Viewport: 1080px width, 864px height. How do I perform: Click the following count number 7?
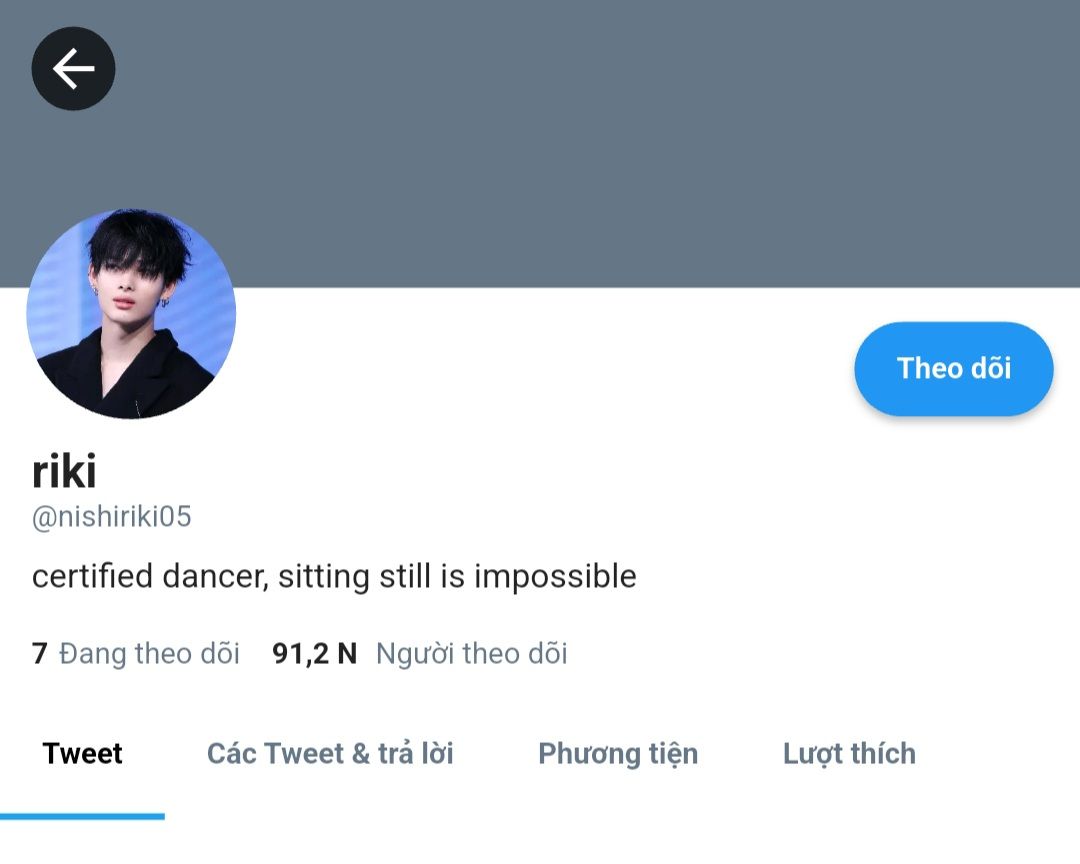tap(40, 653)
